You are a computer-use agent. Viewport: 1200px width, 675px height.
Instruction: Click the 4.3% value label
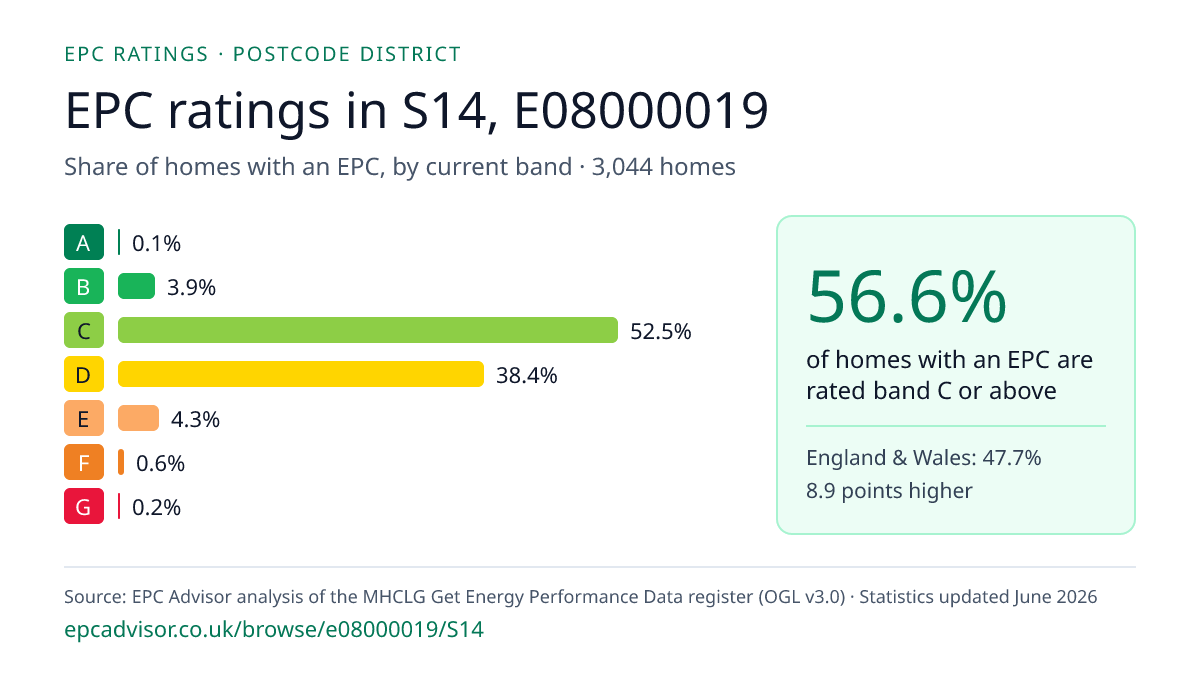click(x=196, y=419)
